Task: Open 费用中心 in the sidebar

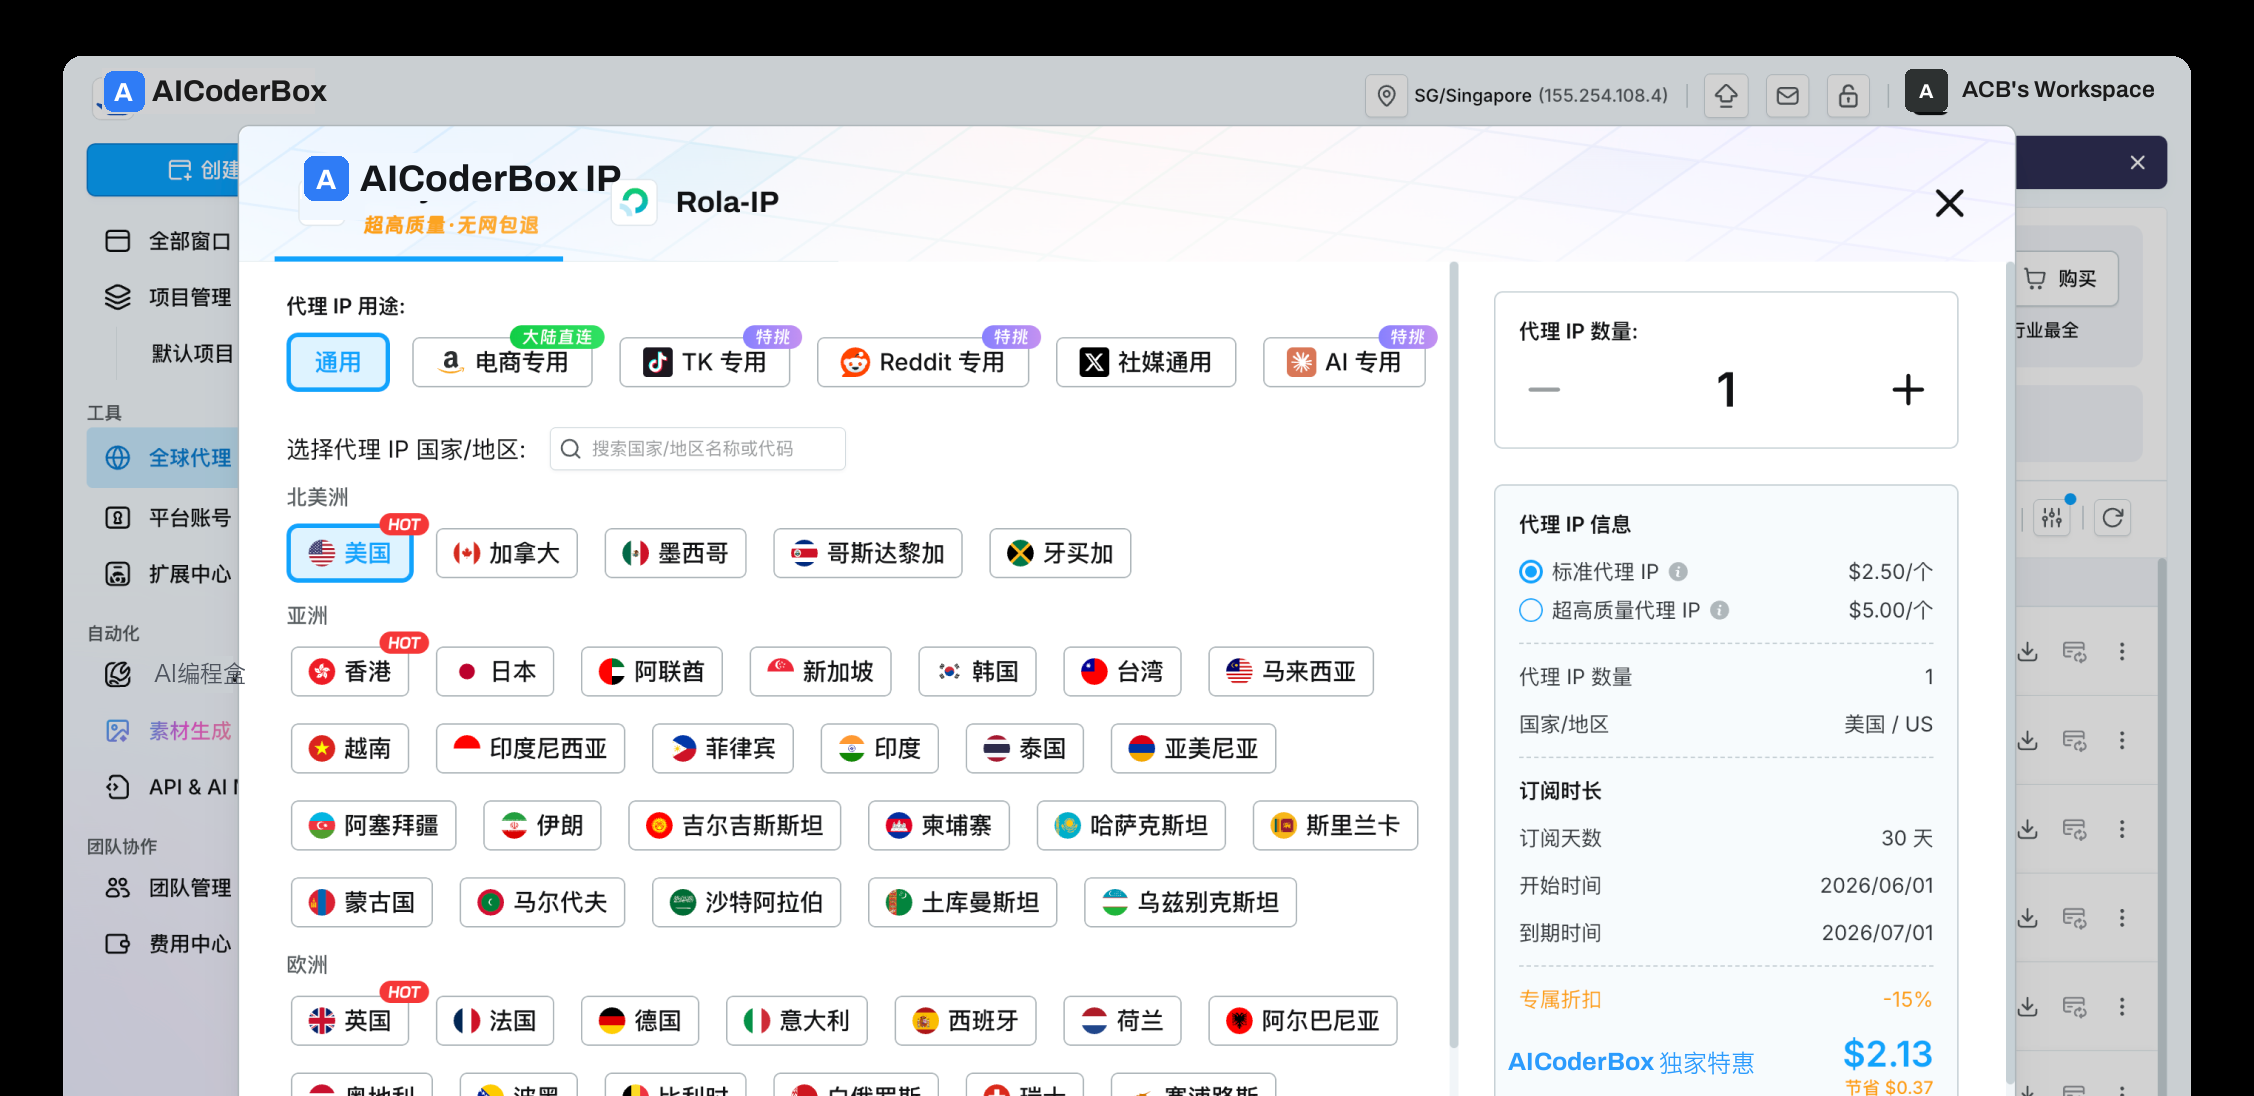Action: 167,943
